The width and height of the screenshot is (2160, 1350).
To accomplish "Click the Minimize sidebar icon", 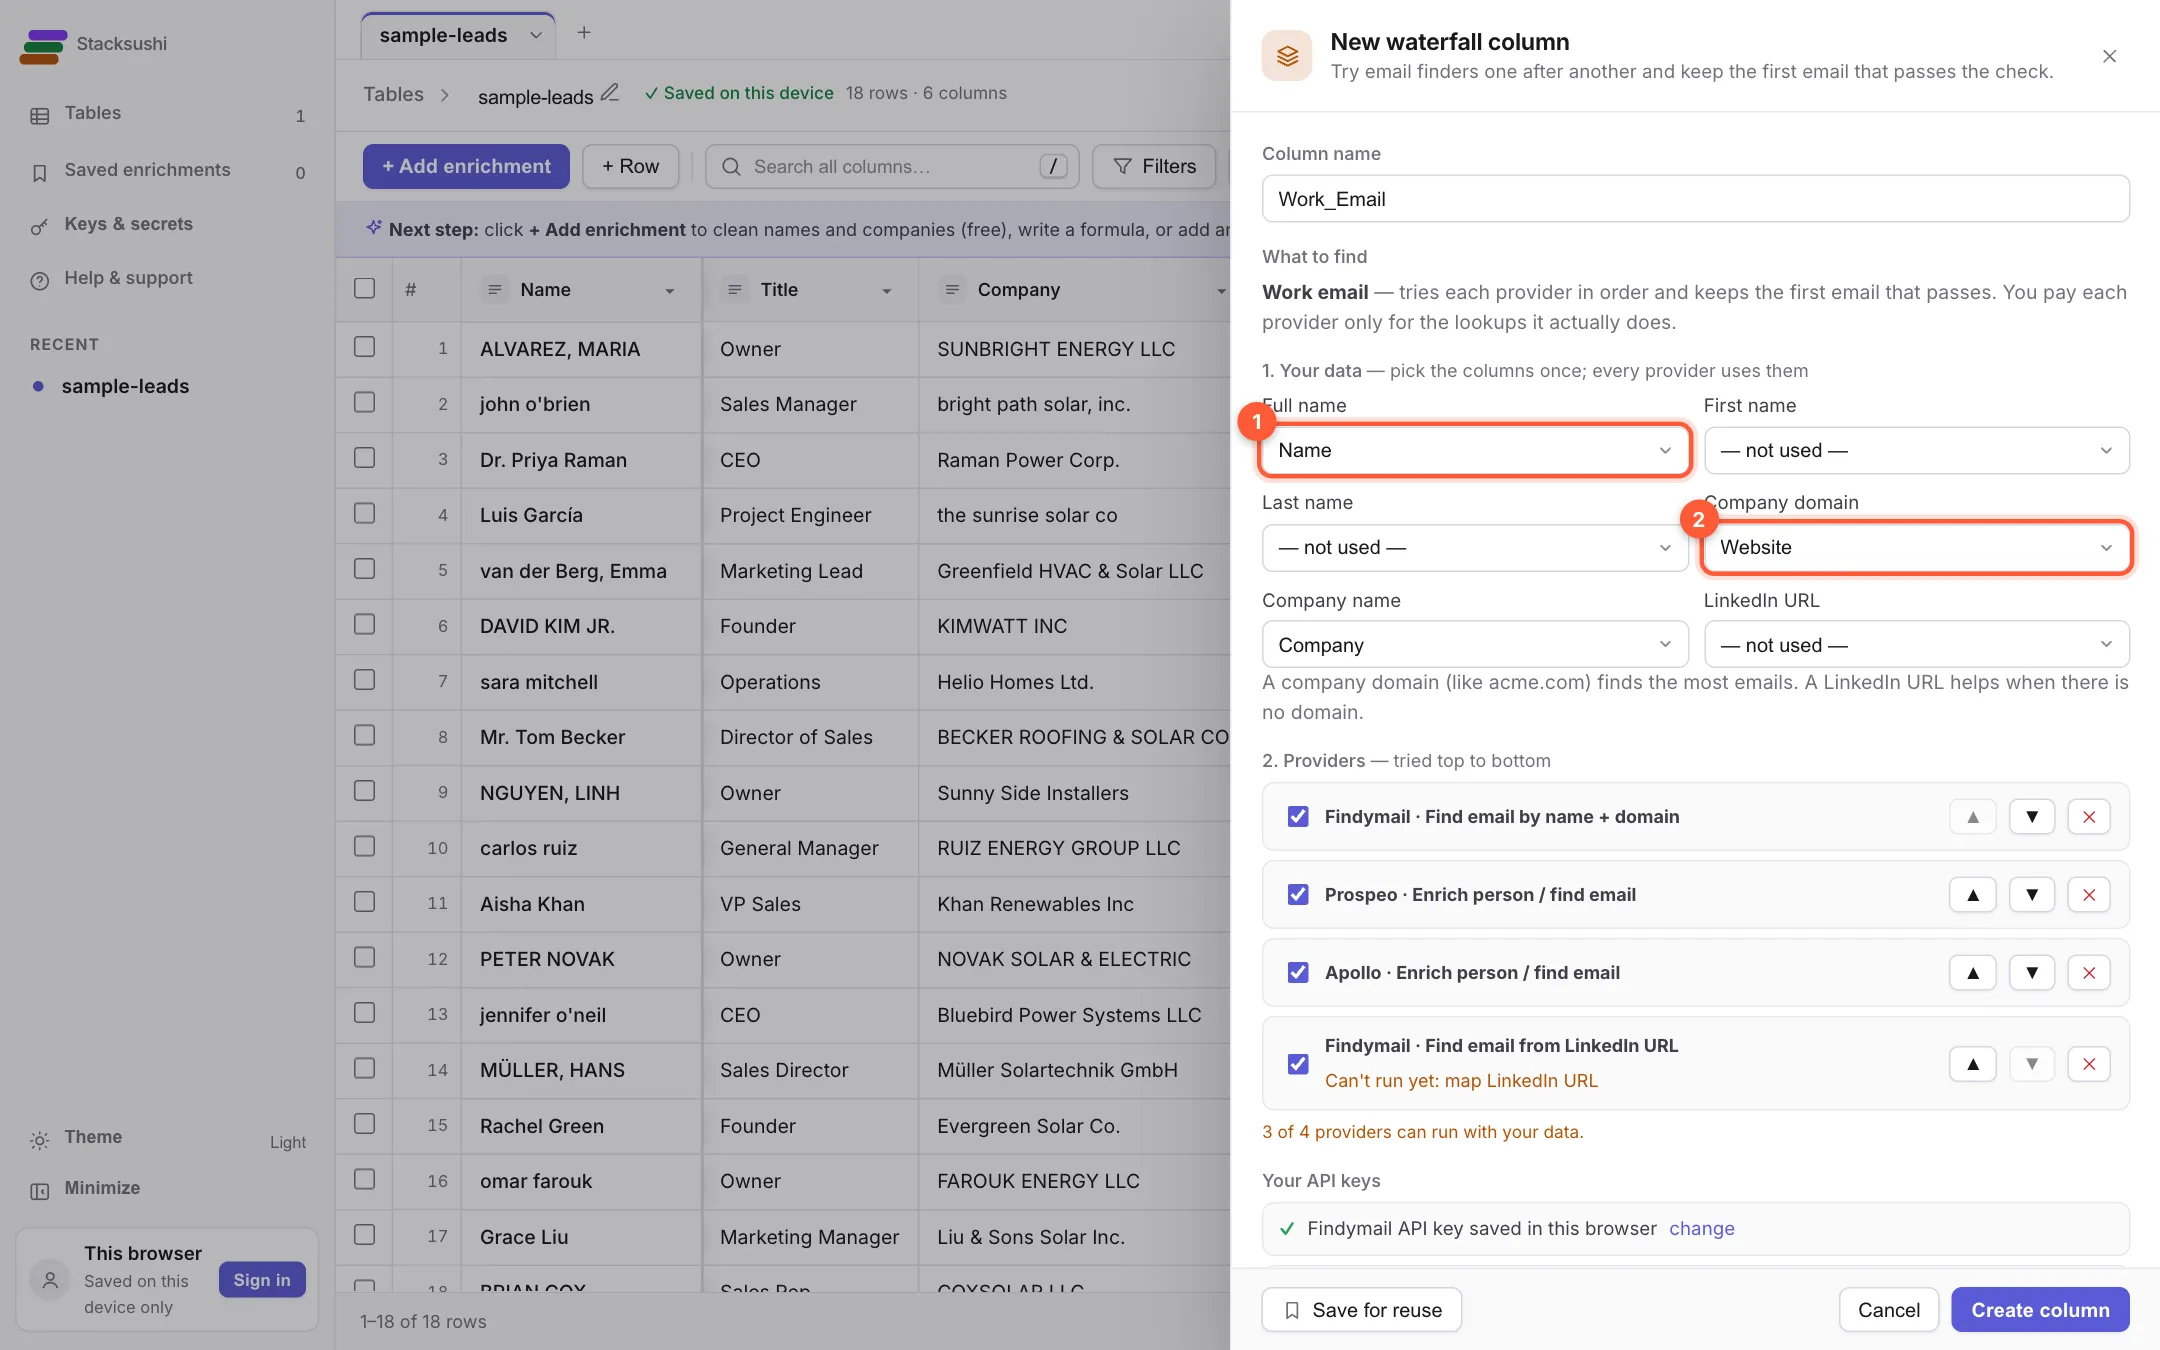I will (x=40, y=1190).
